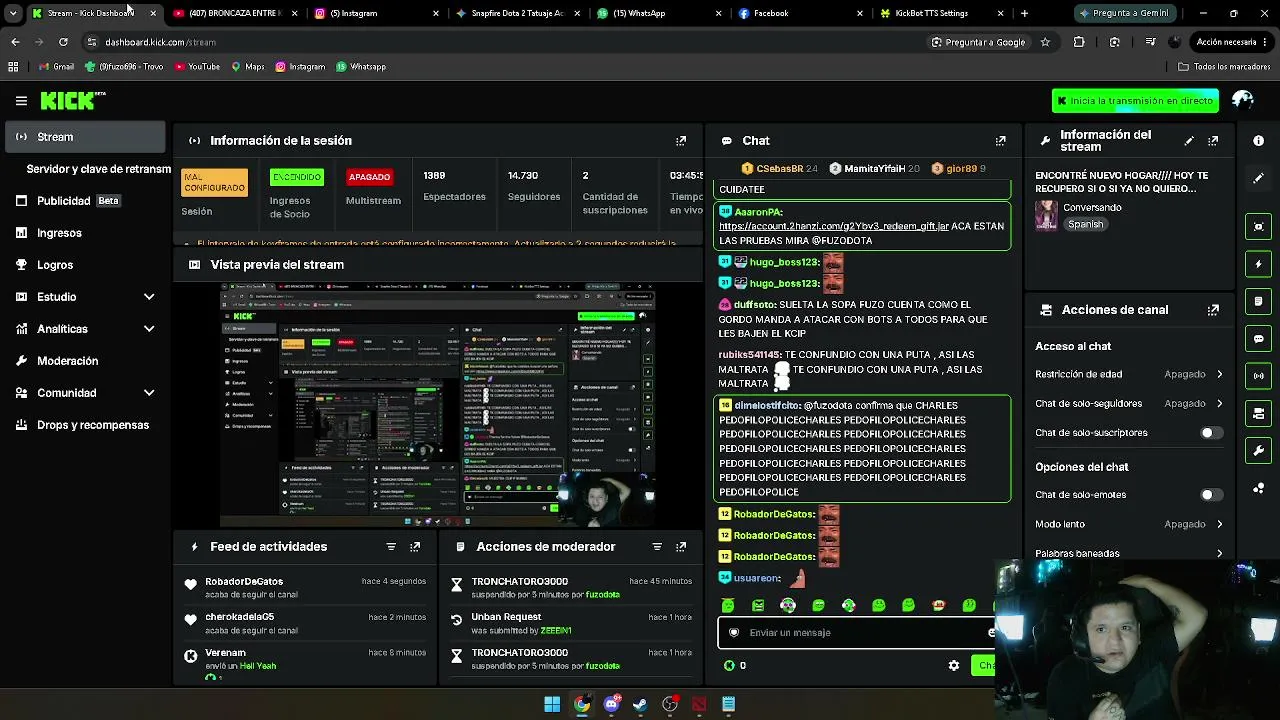Switch to the WhatsApp browser tab
Image resolution: width=1280 pixels, height=720 pixels.
tap(658, 13)
